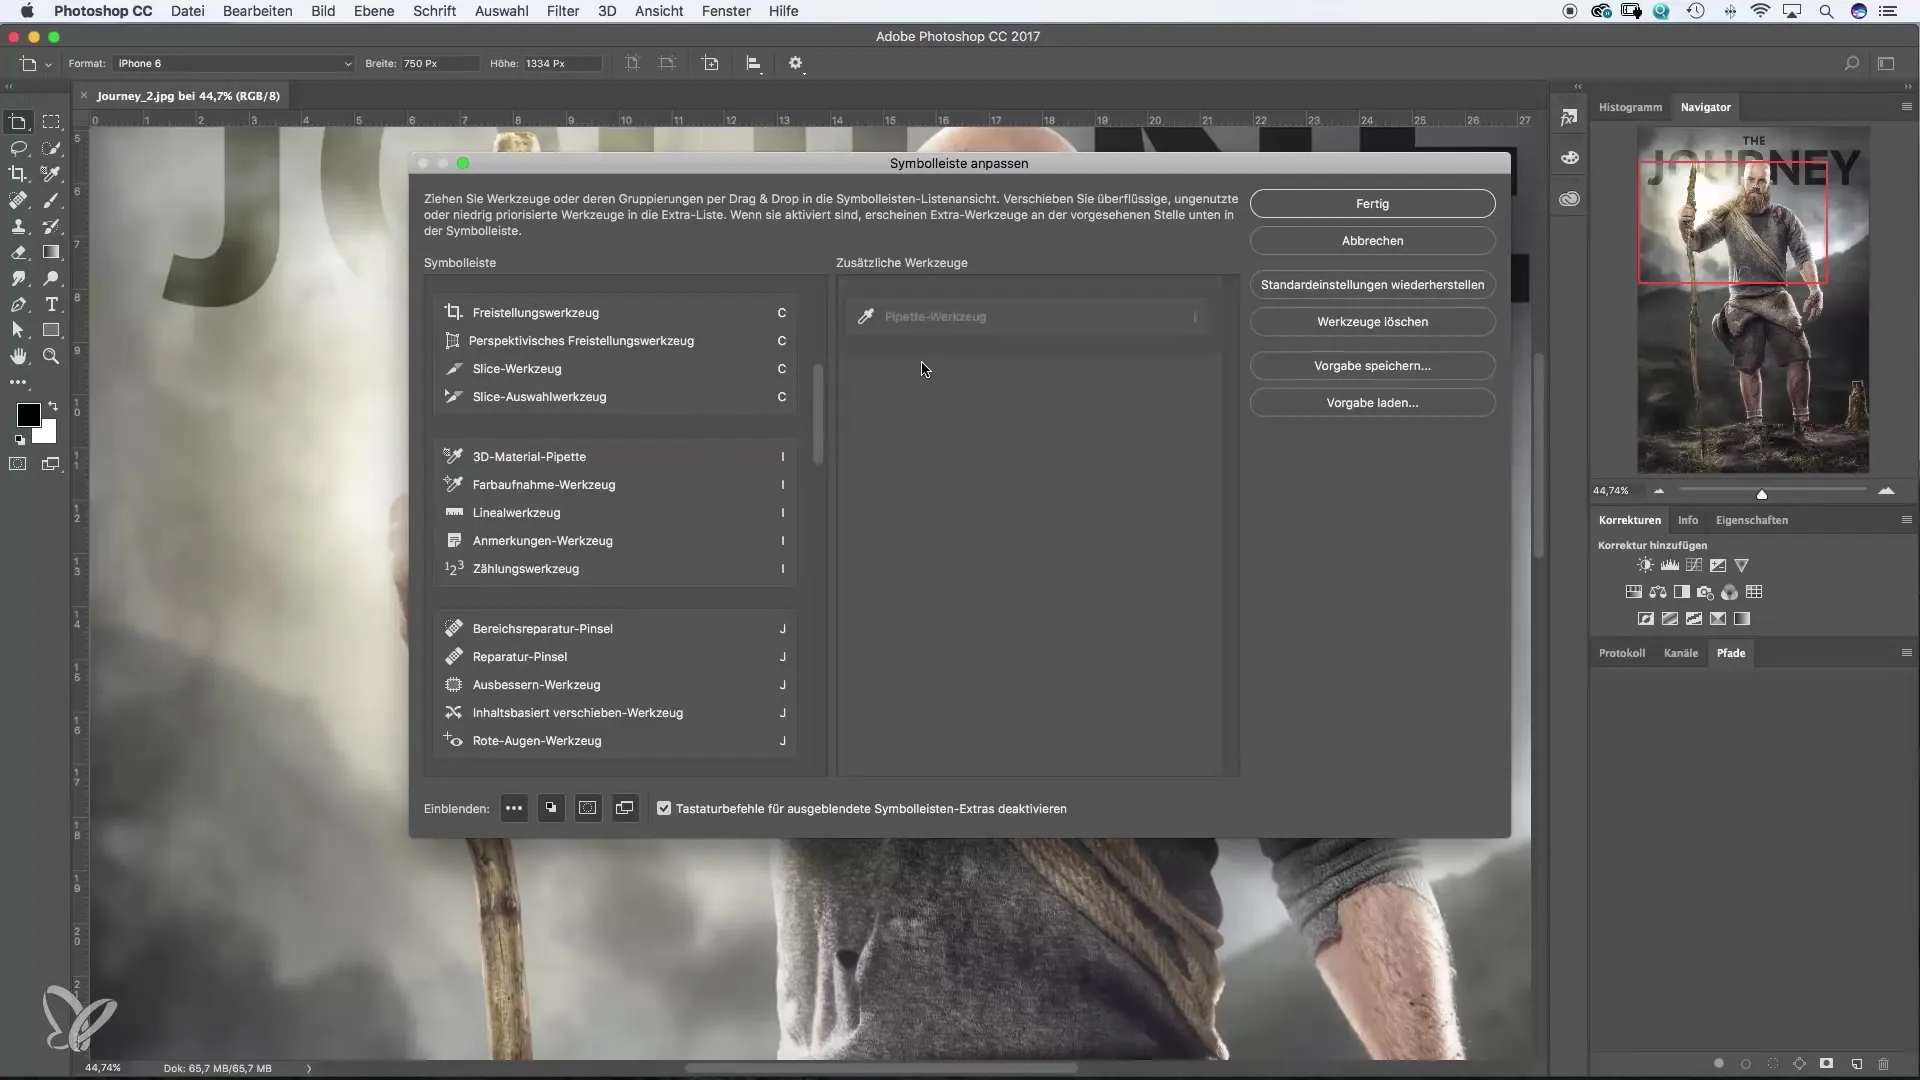
Task: Select the Zoom magnifier tool
Action: pyautogui.click(x=51, y=356)
